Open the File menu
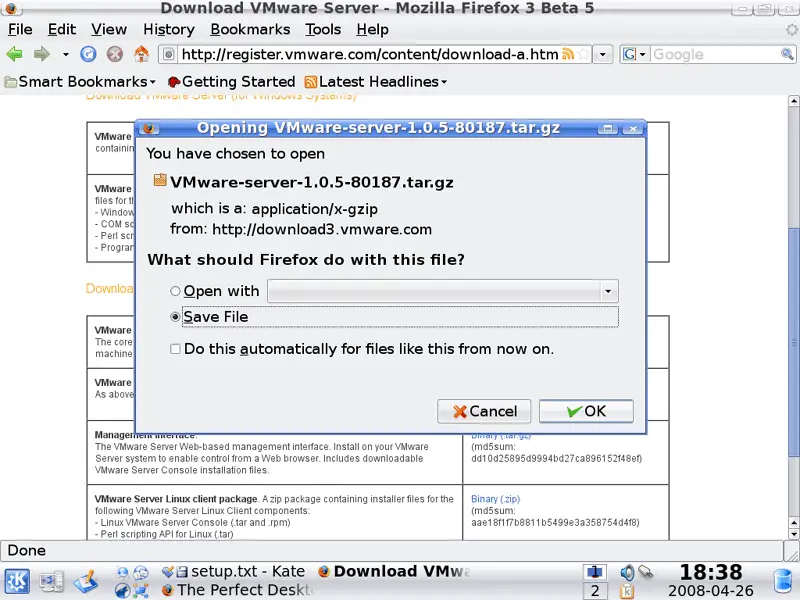The image size is (800, 600). tap(20, 30)
